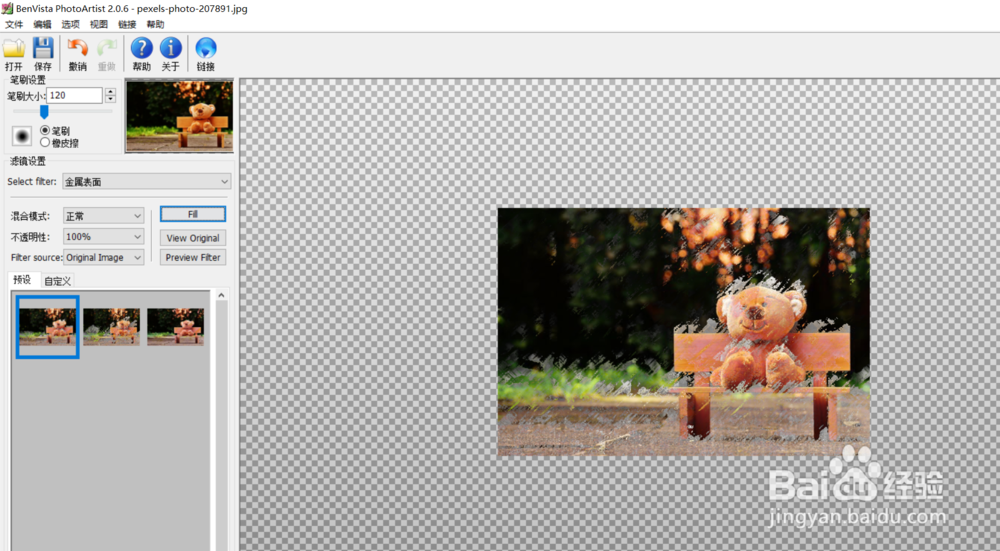Click the Fill button
The height and width of the screenshot is (551, 1000).
193,214
